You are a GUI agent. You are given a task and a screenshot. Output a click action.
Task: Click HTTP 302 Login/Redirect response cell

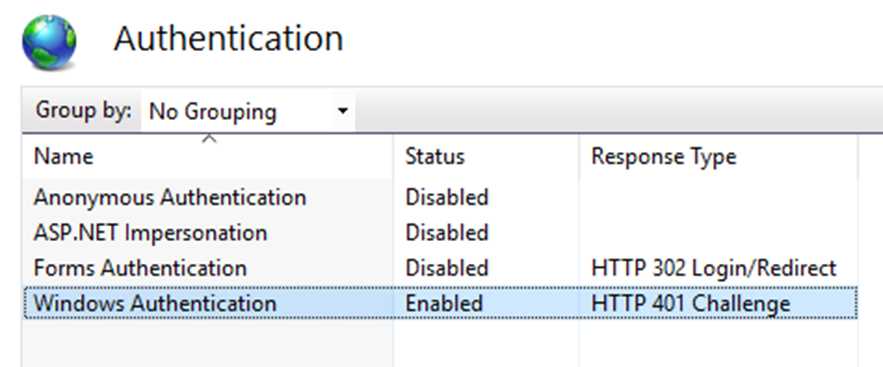coord(713,268)
